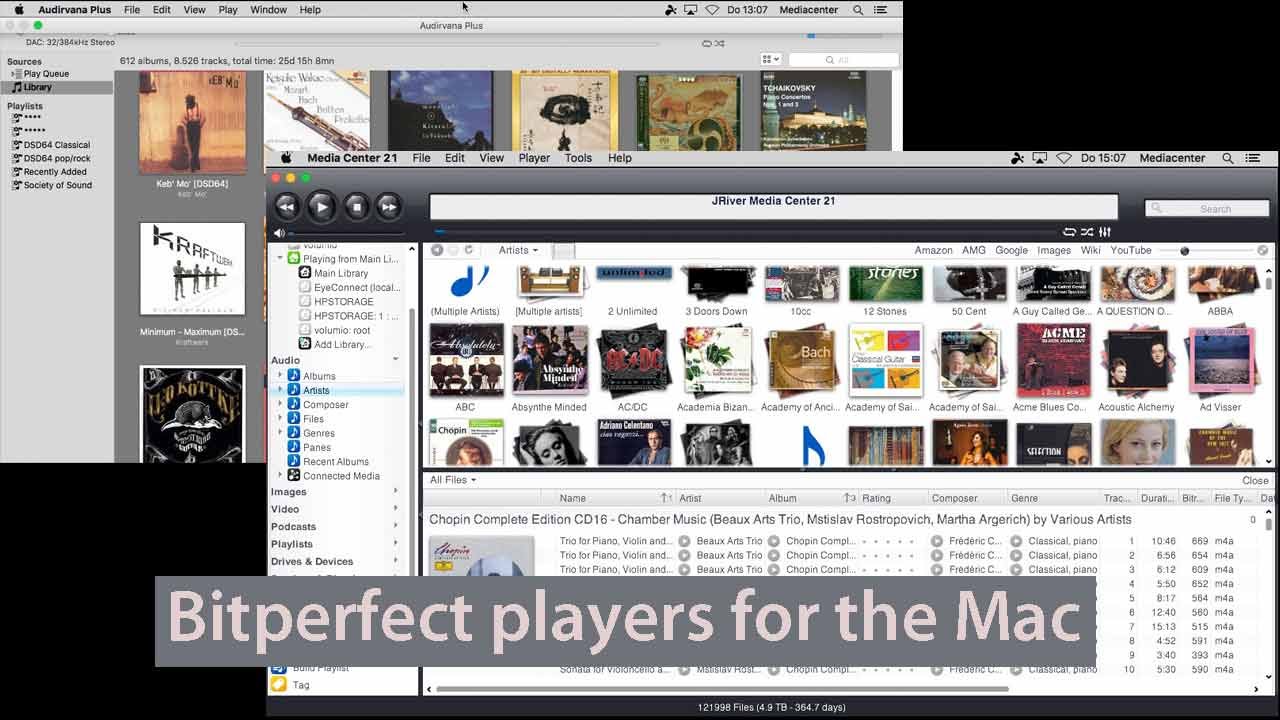Open Audirvana Plus Play menu
This screenshot has height=720, width=1280.
[228, 10]
